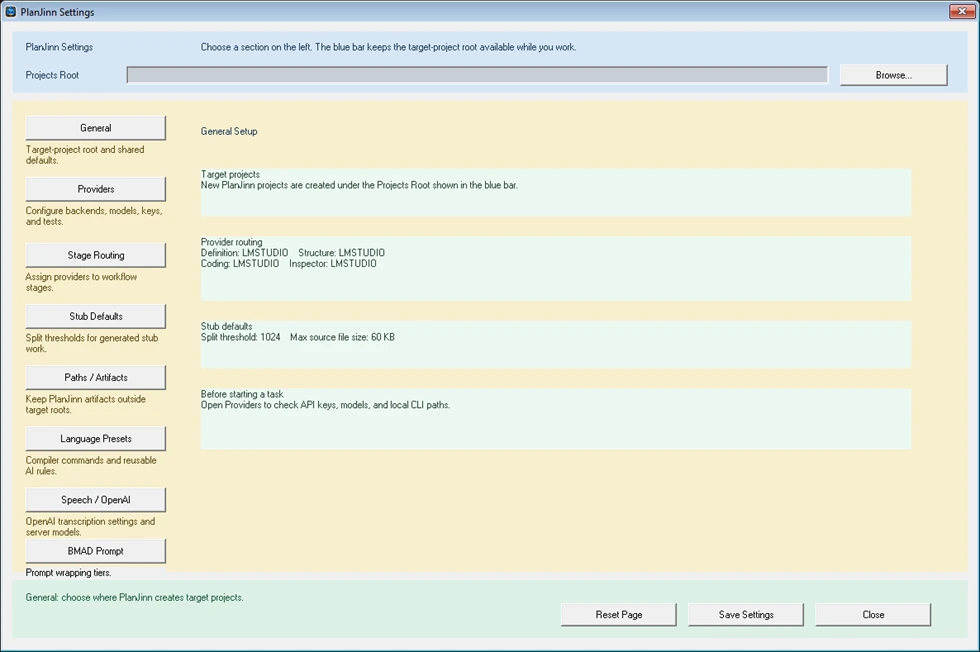Click 'OpenAI transcription settings and server models' description
The height and width of the screenshot is (652, 980).
click(x=90, y=526)
